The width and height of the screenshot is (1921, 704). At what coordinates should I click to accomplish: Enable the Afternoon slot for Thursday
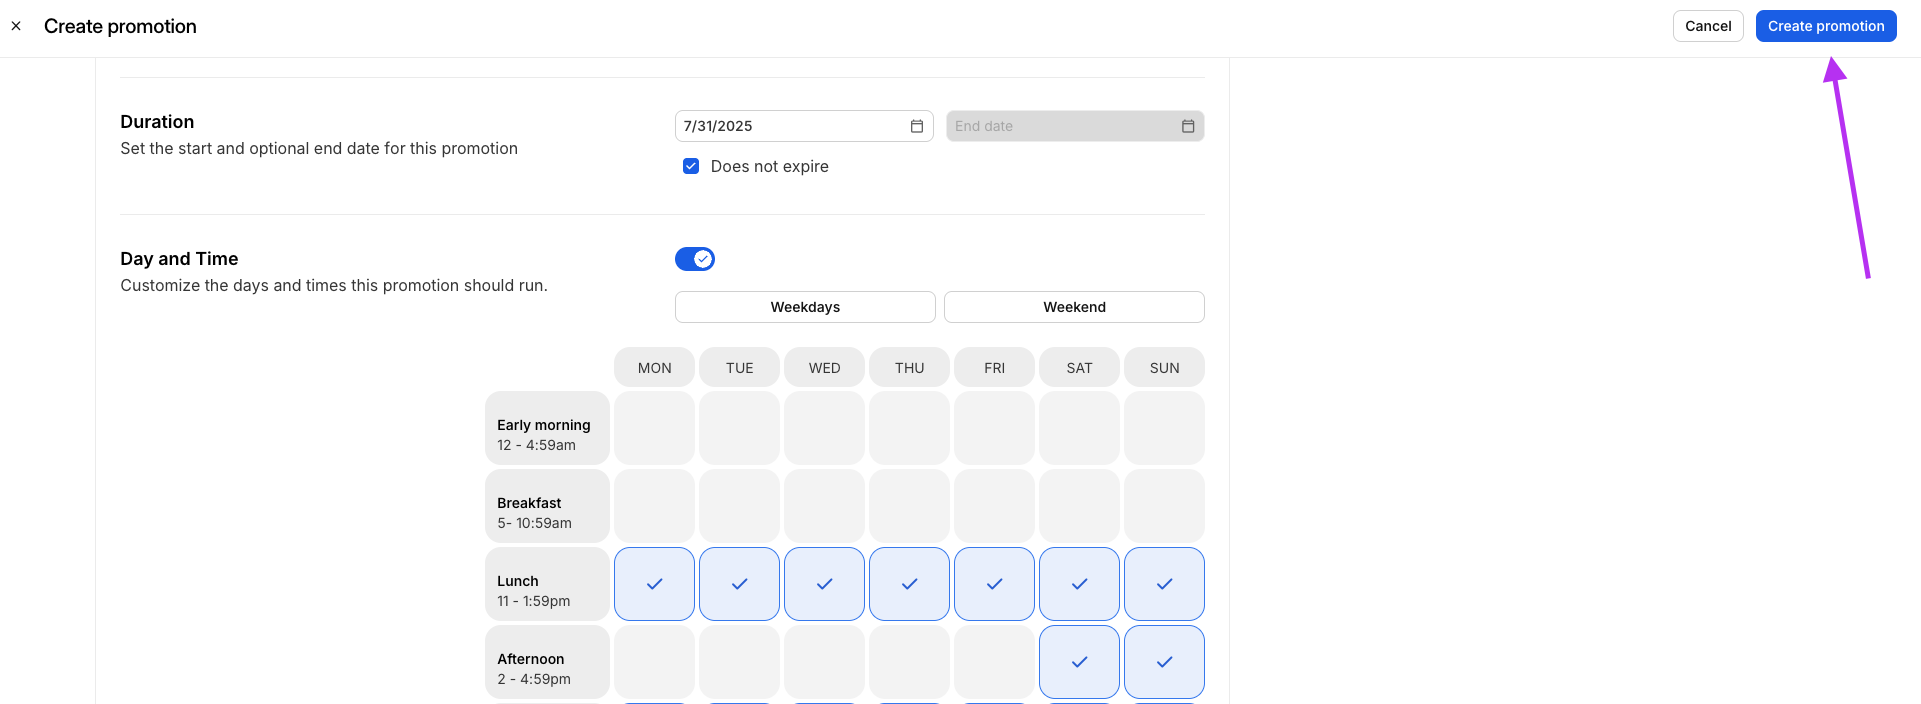pos(909,662)
